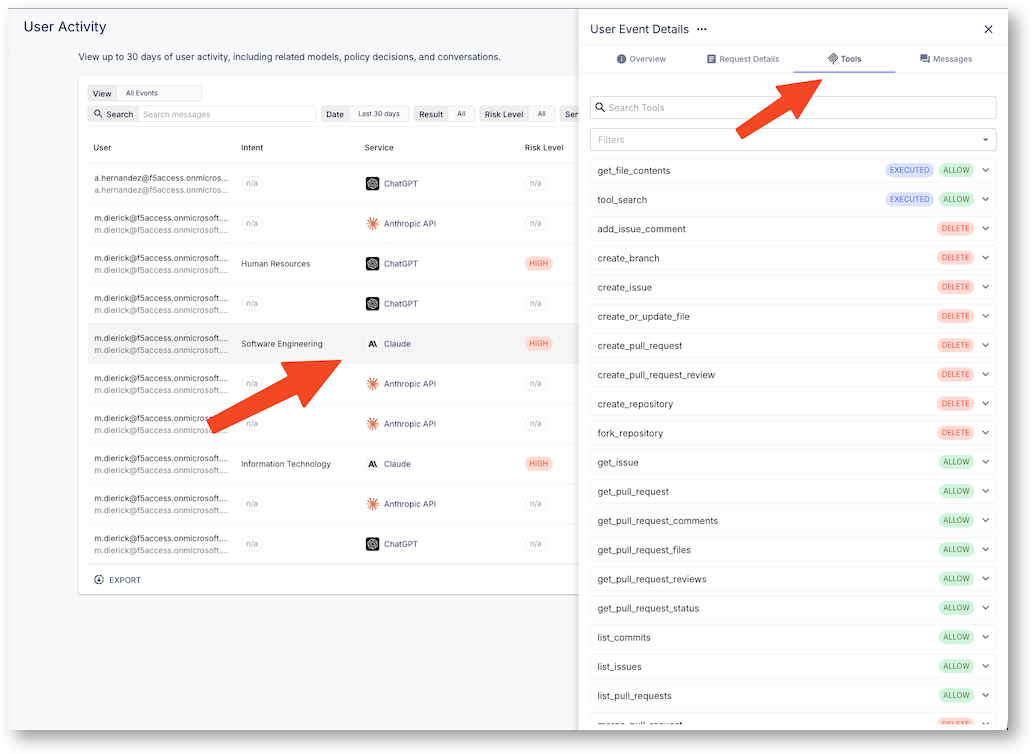
Task: Go to the Messages tab
Action: point(946,59)
